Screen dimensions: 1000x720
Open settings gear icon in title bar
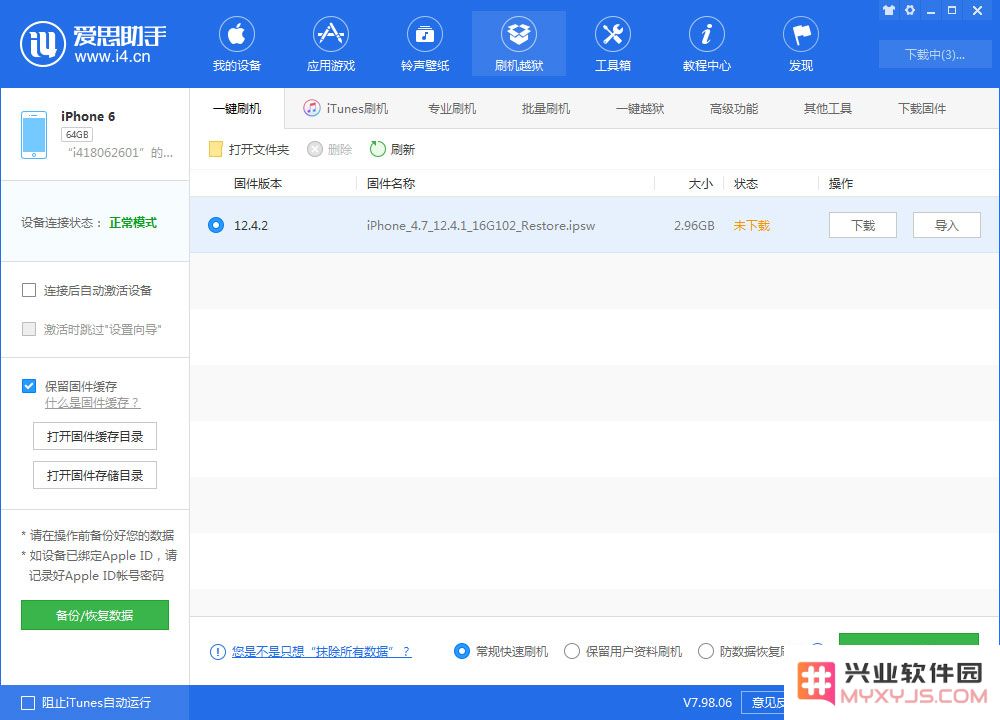pos(910,10)
